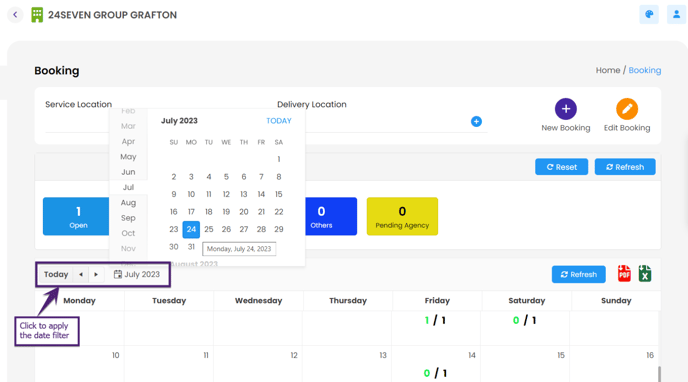The image size is (688, 382).
Task: Pick July 30 in the date picker
Action: [x=174, y=247]
